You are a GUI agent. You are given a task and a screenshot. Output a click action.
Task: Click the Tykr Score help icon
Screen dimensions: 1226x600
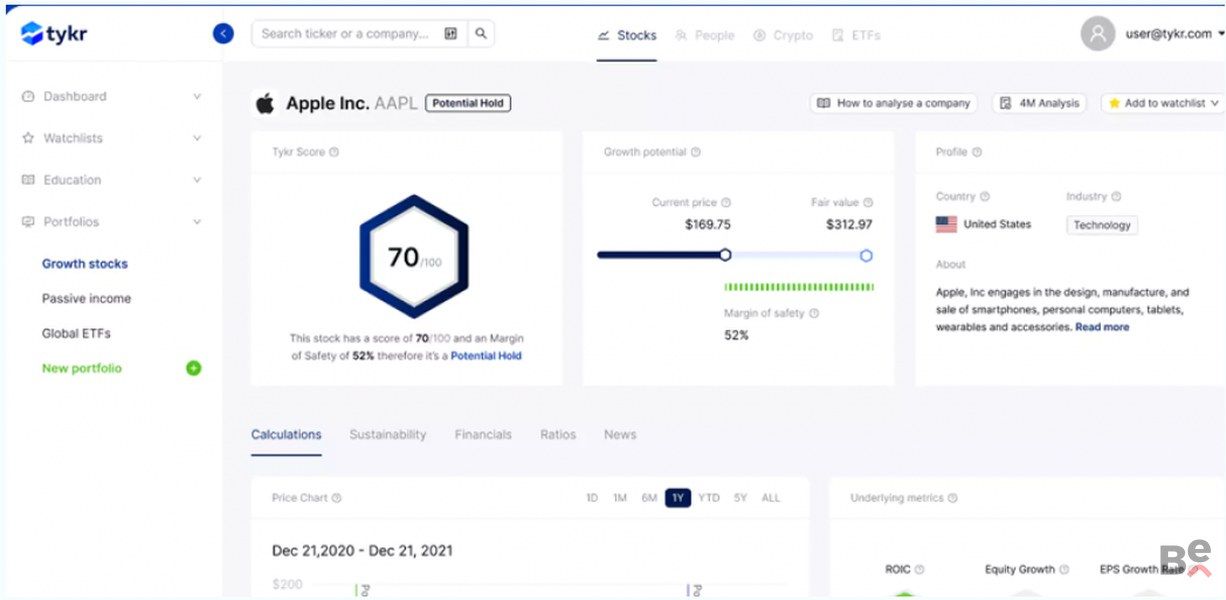(334, 152)
